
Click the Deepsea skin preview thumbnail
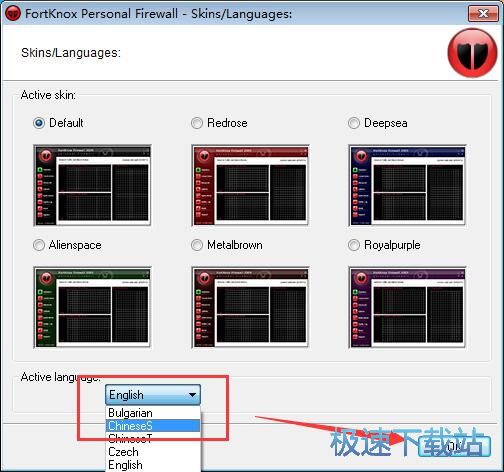coord(407,185)
